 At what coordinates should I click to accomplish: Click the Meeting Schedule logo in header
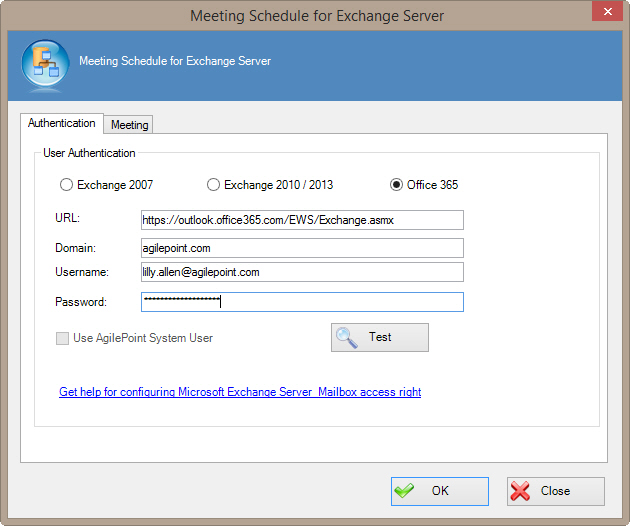45,64
